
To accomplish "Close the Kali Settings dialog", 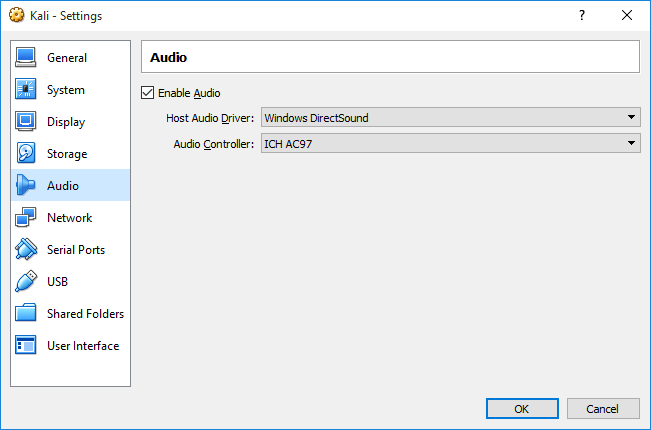I will click(627, 15).
